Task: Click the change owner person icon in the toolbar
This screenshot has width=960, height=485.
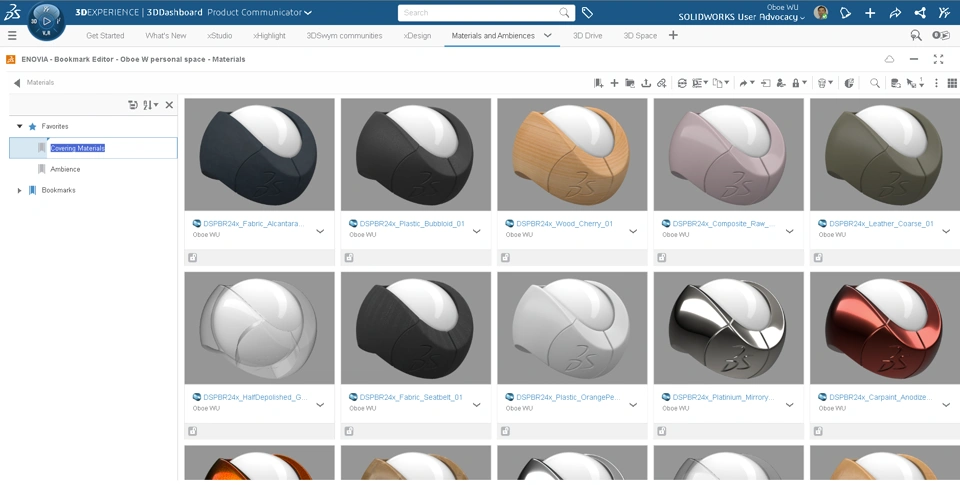Action: point(781,83)
